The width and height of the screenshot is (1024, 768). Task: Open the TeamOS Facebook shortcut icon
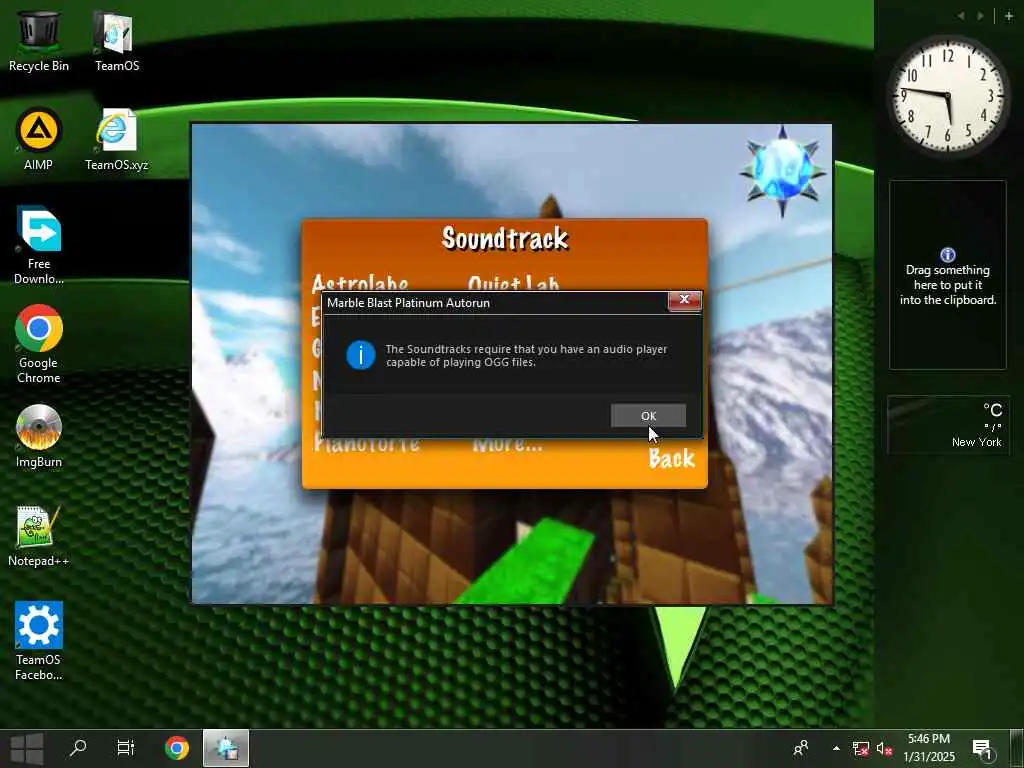tap(39, 641)
